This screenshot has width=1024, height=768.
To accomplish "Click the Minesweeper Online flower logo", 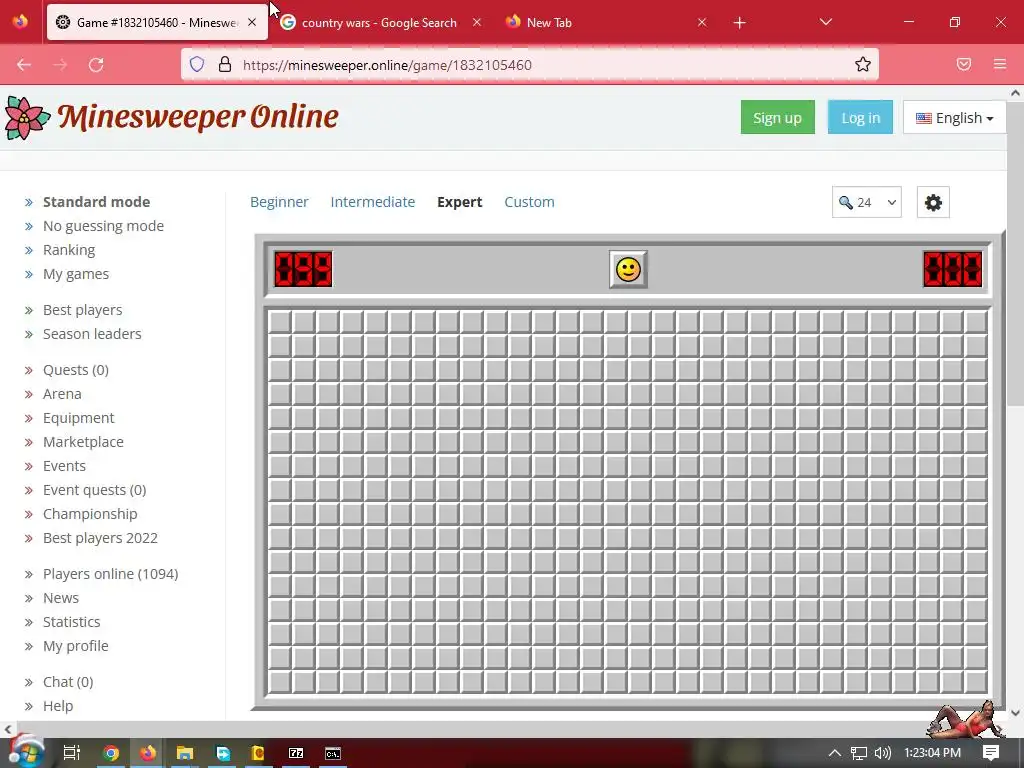I will [x=27, y=118].
